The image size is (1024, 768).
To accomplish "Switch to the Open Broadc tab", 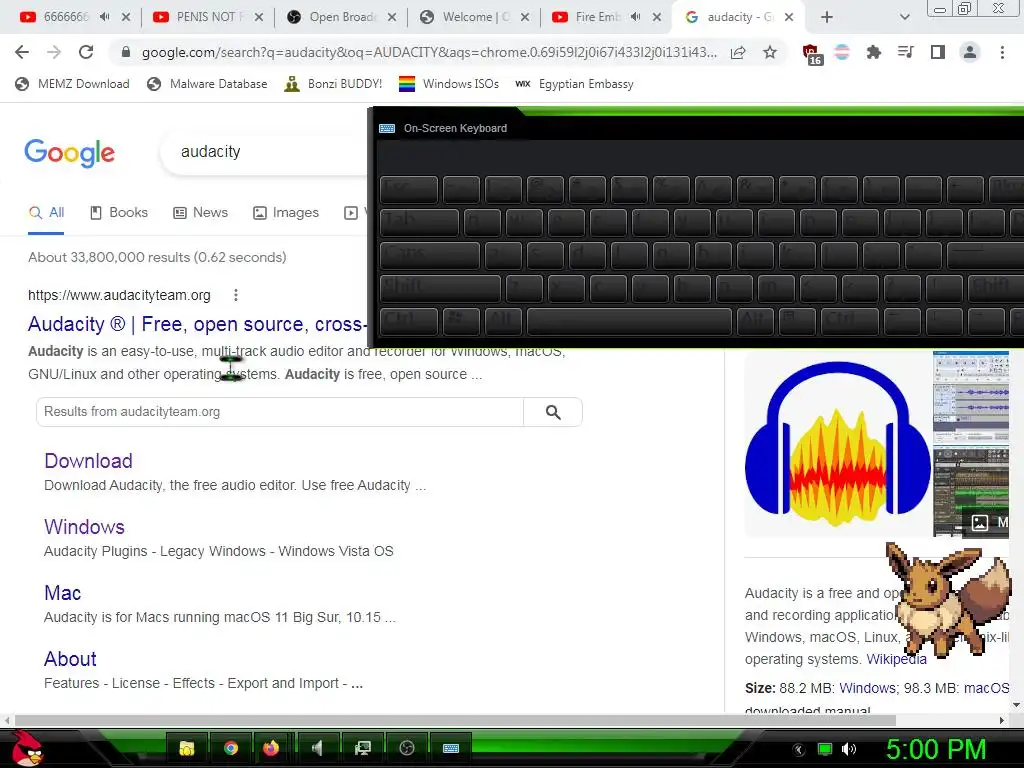I will coord(342,17).
